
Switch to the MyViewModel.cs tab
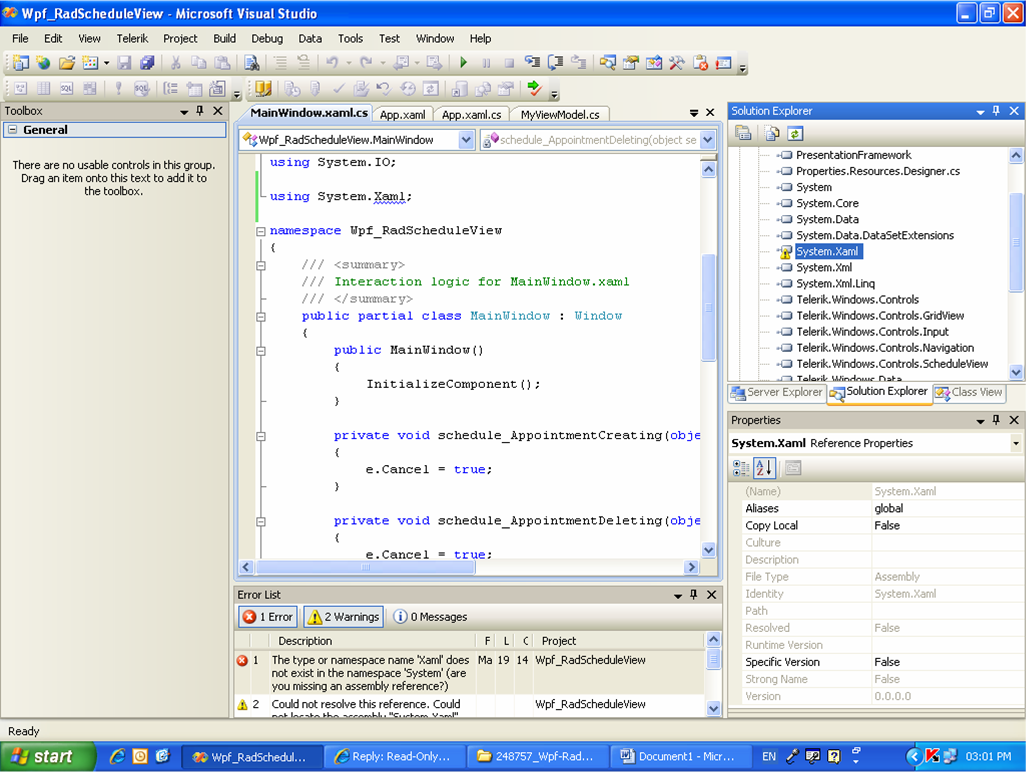click(x=559, y=115)
